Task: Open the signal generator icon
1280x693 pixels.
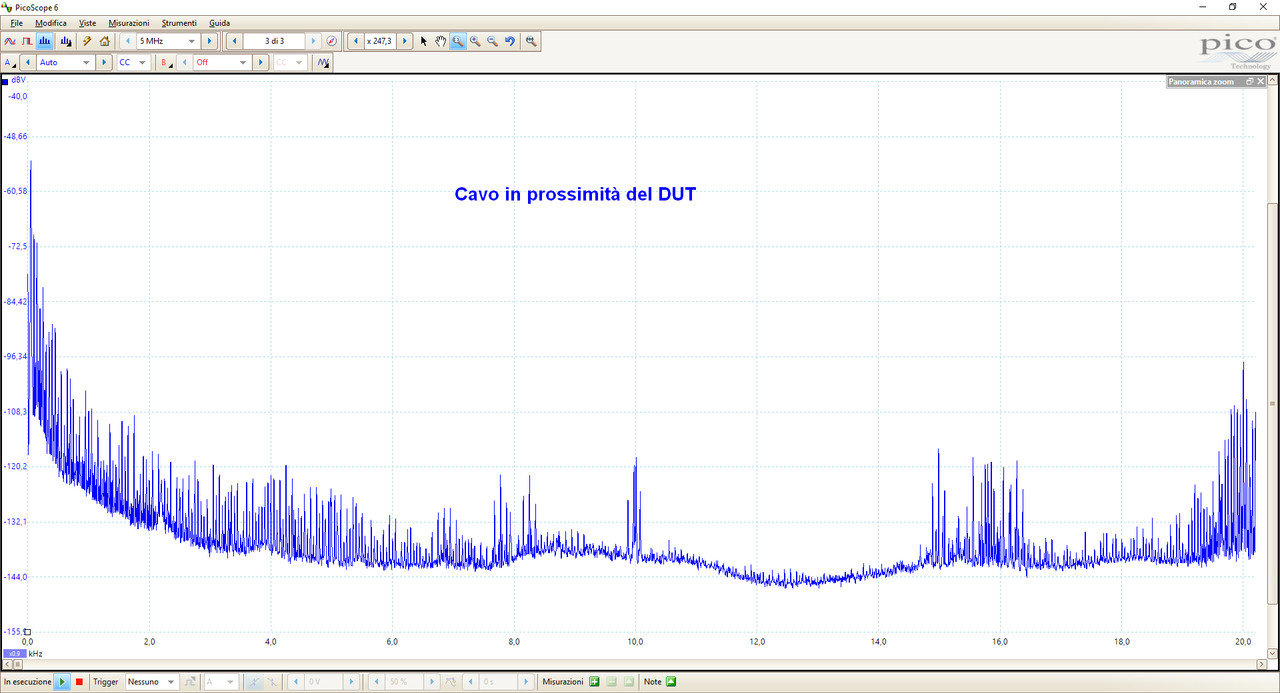Action: pyautogui.click(x=323, y=62)
